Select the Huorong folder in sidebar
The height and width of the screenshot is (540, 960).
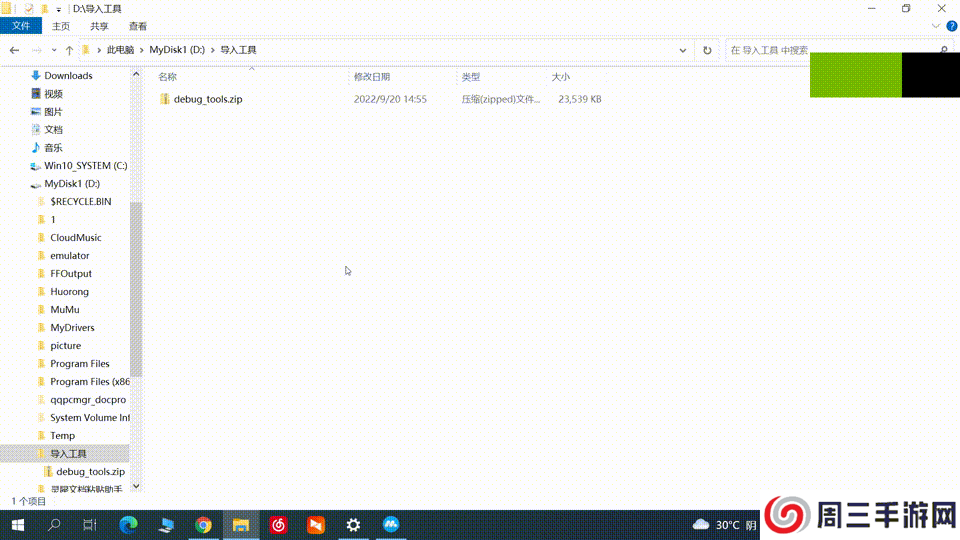pyautogui.click(x=69, y=292)
